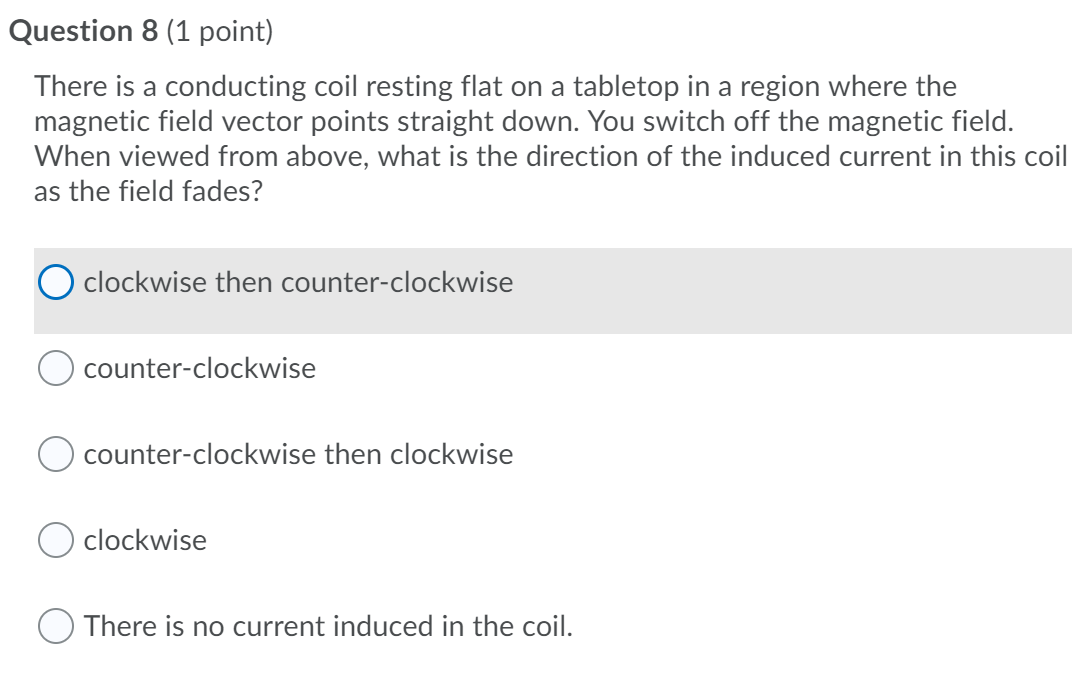Select the "counter-clockwise then clockwise" radio button

click(x=54, y=454)
